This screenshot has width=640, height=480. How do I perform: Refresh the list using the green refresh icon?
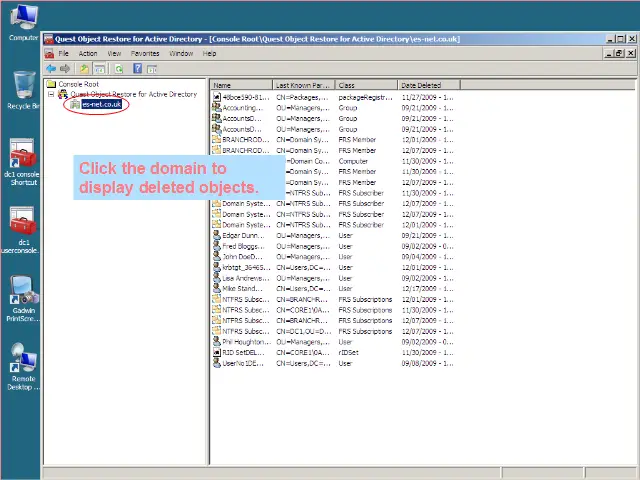119,69
